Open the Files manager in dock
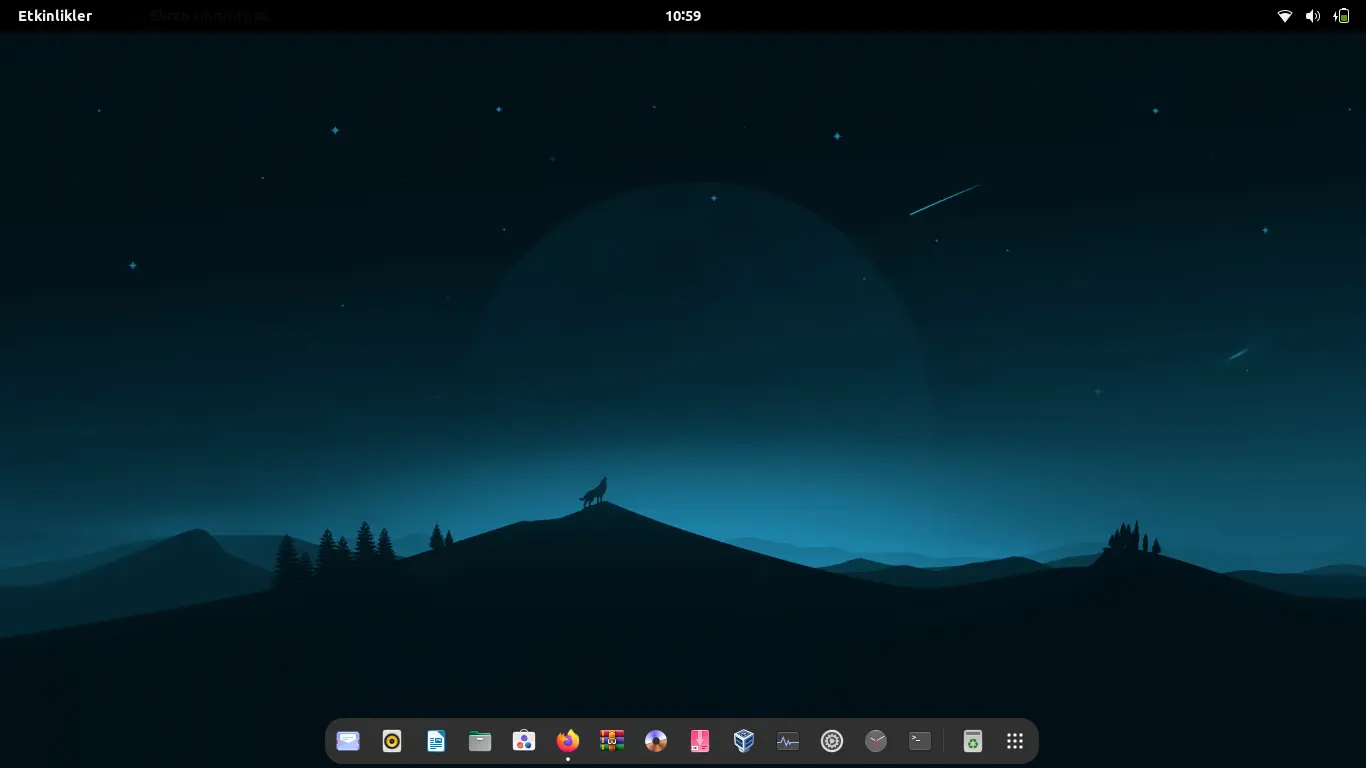 point(480,741)
